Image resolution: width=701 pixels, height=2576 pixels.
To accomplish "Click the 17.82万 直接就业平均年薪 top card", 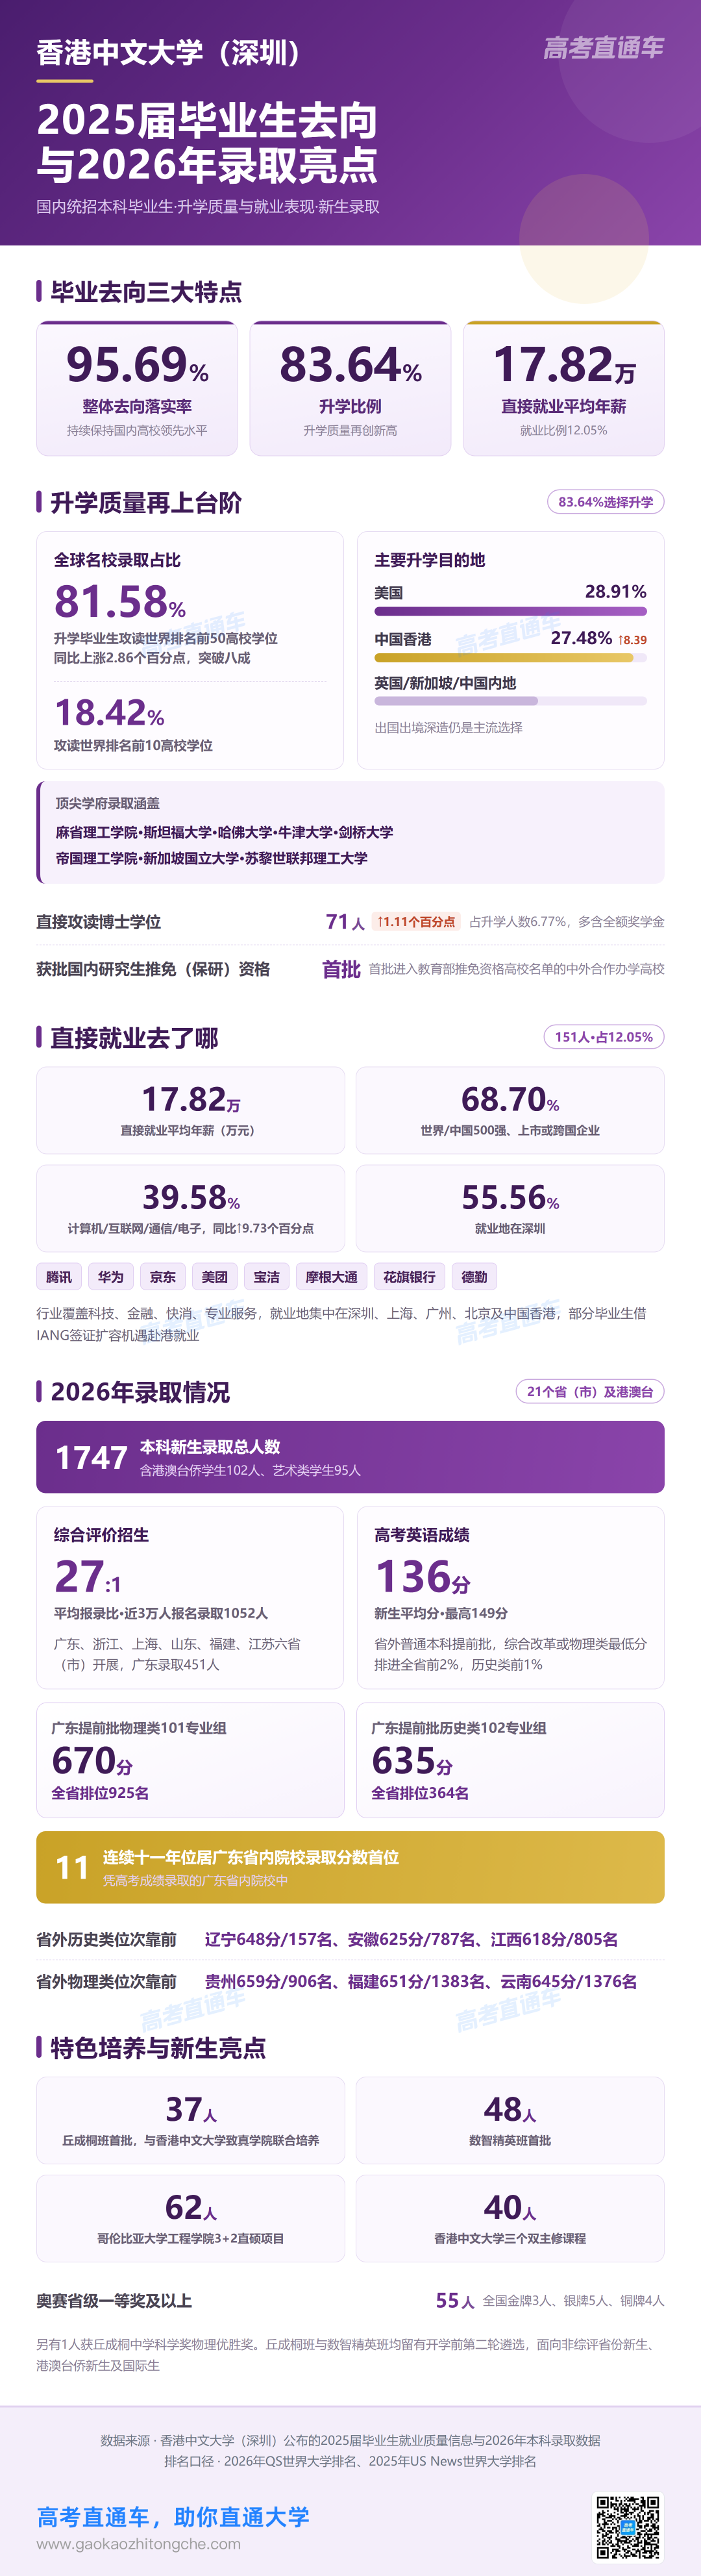I will tap(564, 388).
